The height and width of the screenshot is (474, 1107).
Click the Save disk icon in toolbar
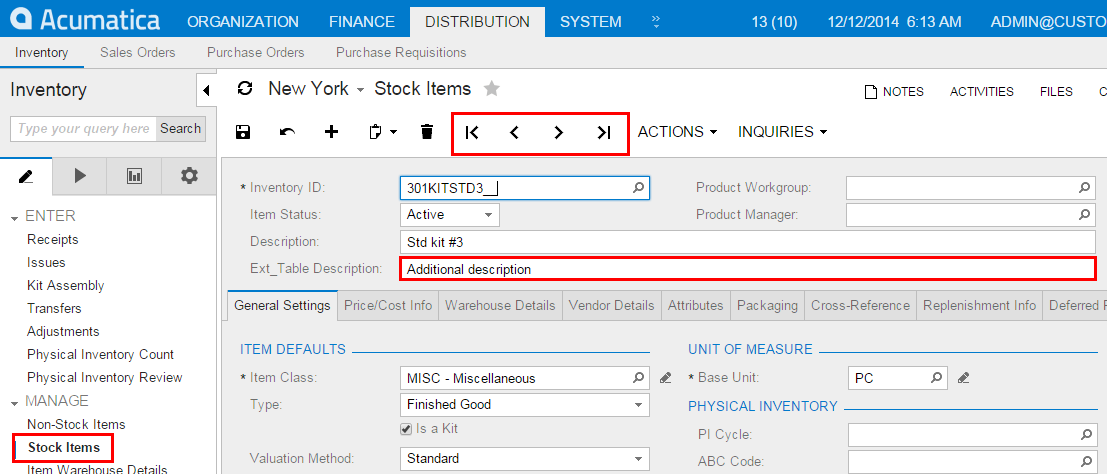point(243,132)
